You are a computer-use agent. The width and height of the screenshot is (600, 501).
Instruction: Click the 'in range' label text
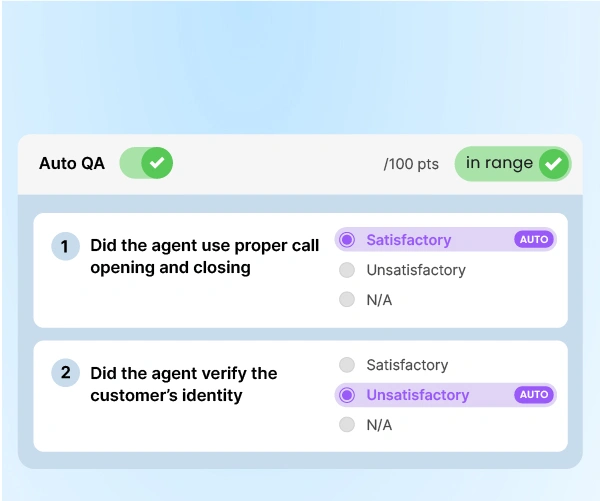pos(499,163)
